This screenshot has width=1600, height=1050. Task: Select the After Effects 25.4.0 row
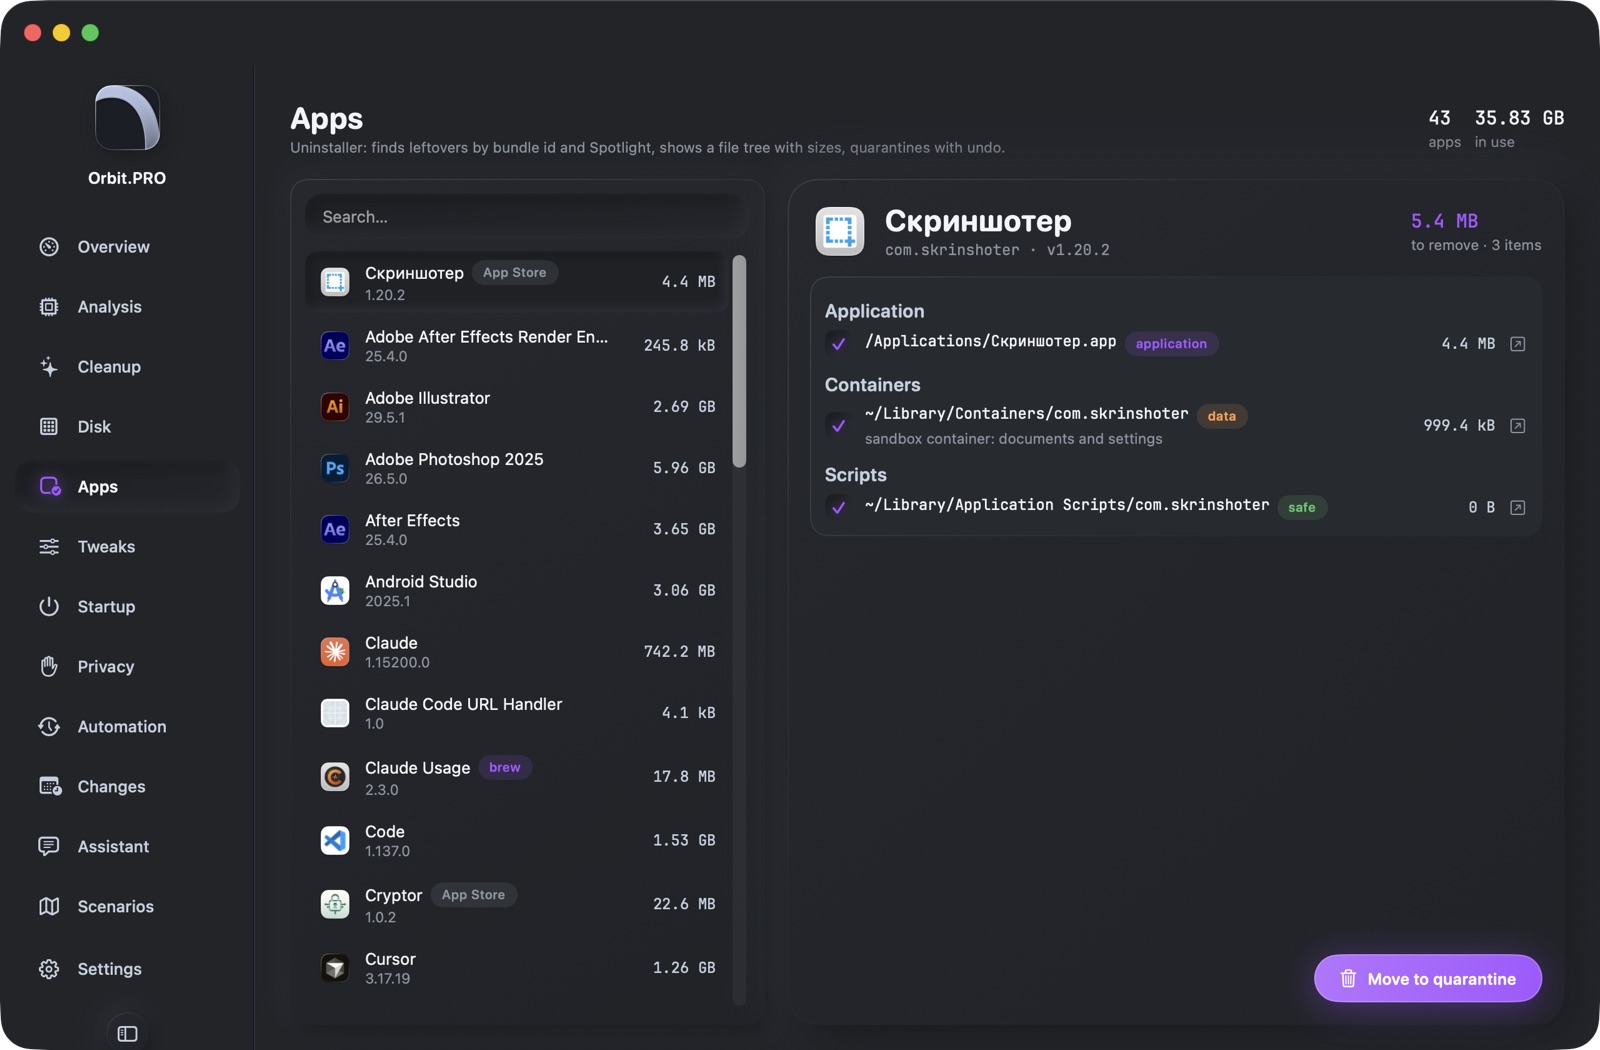(x=518, y=529)
